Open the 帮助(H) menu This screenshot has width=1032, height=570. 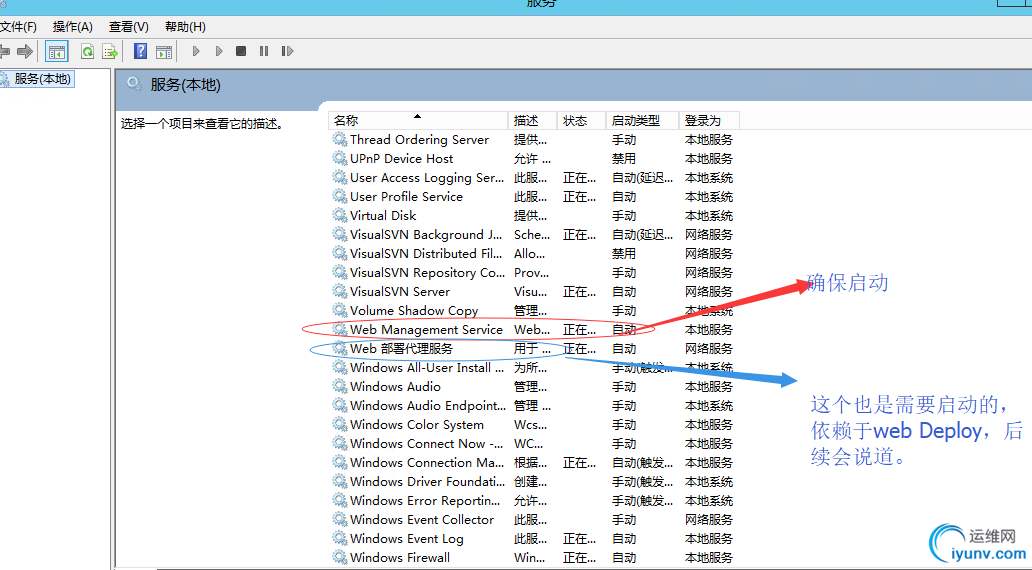185,27
